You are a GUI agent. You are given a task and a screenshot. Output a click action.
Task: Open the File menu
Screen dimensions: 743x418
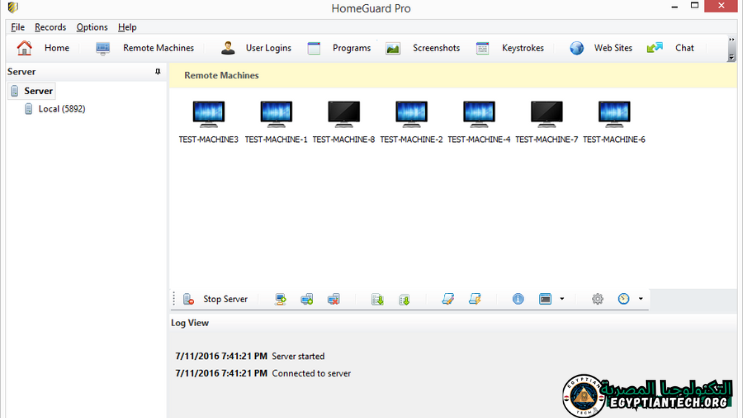point(18,27)
